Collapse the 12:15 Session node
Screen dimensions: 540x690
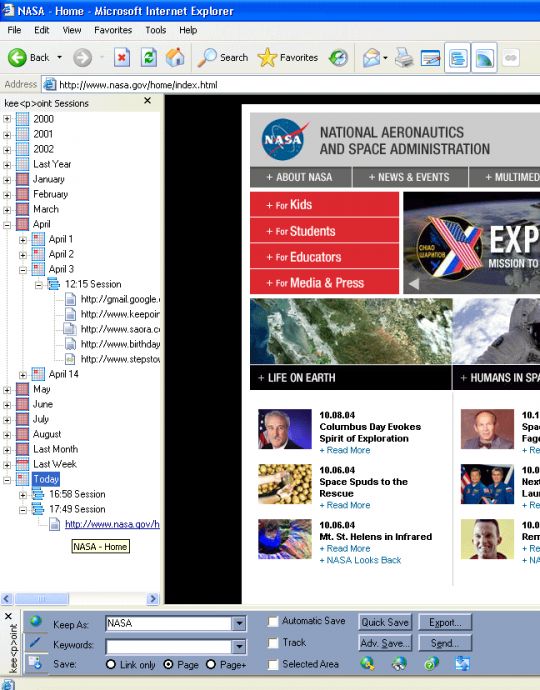coord(39,285)
